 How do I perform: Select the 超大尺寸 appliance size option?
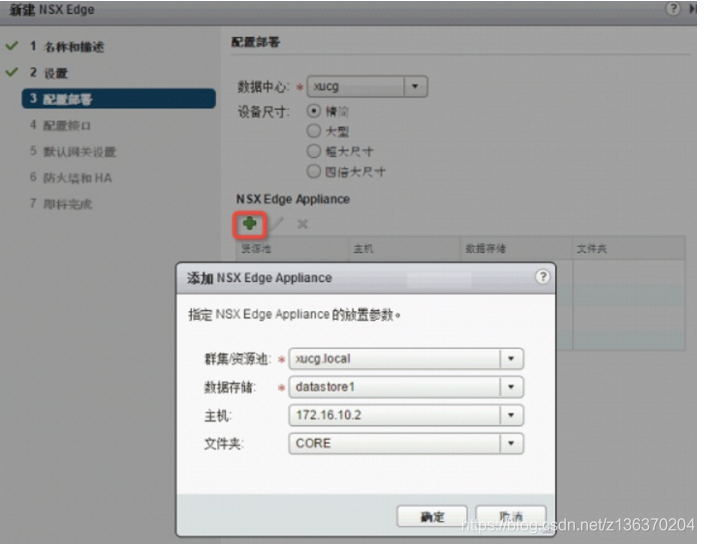click(x=313, y=151)
